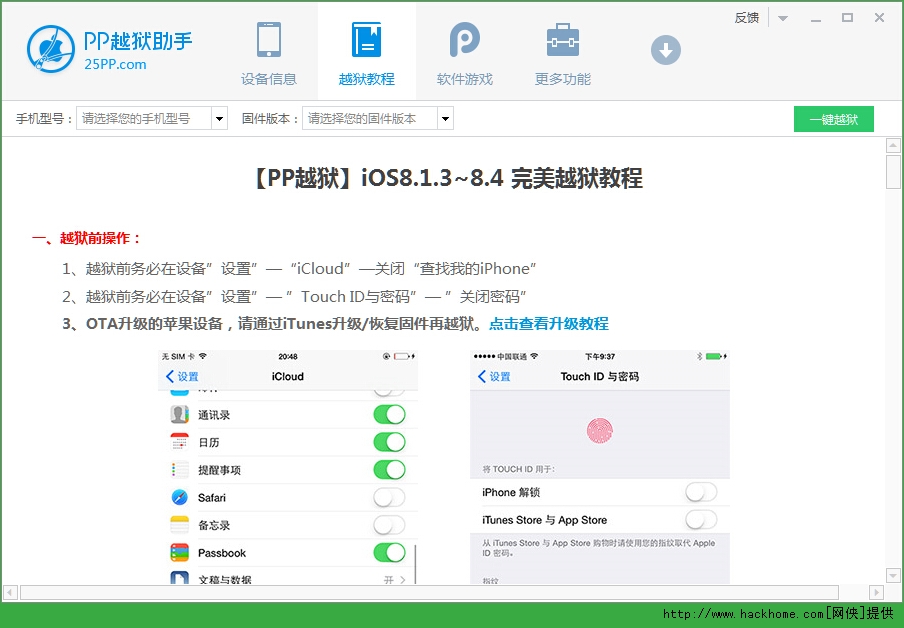The height and width of the screenshot is (628, 904).
Task: Click the vertical scrollbar thumb
Action: [x=893, y=171]
